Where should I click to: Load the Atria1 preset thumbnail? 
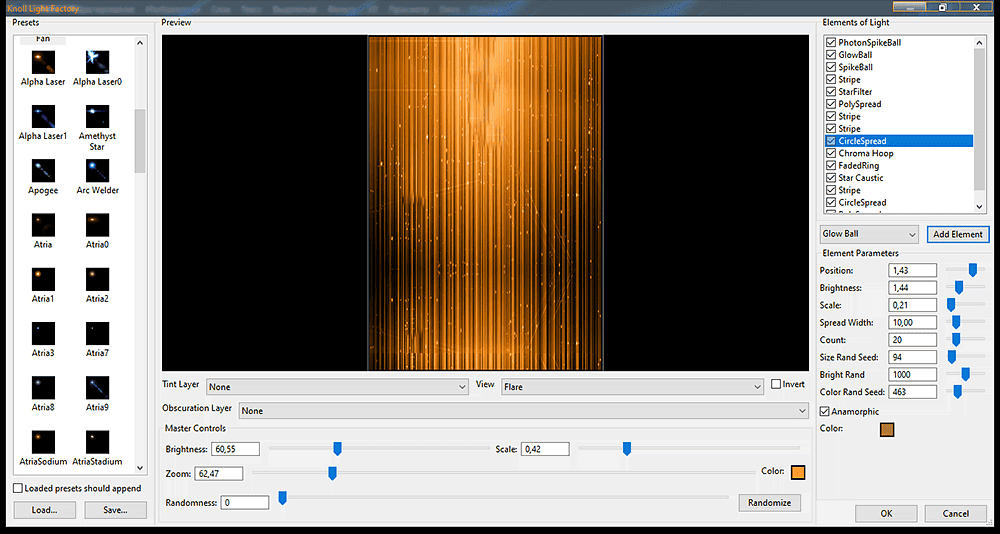(x=43, y=279)
